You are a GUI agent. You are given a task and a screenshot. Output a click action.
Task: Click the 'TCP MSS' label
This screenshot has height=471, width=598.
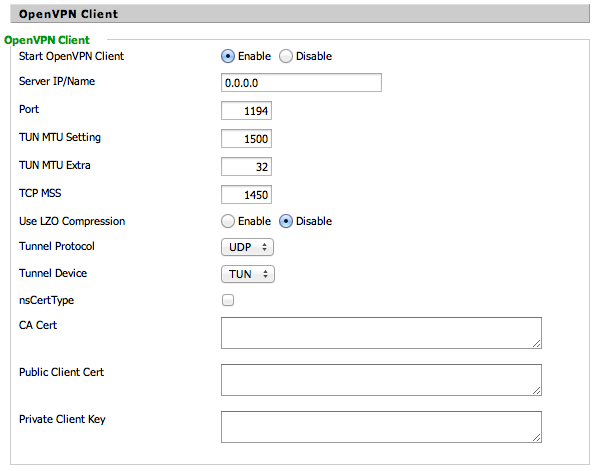(x=40, y=193)
